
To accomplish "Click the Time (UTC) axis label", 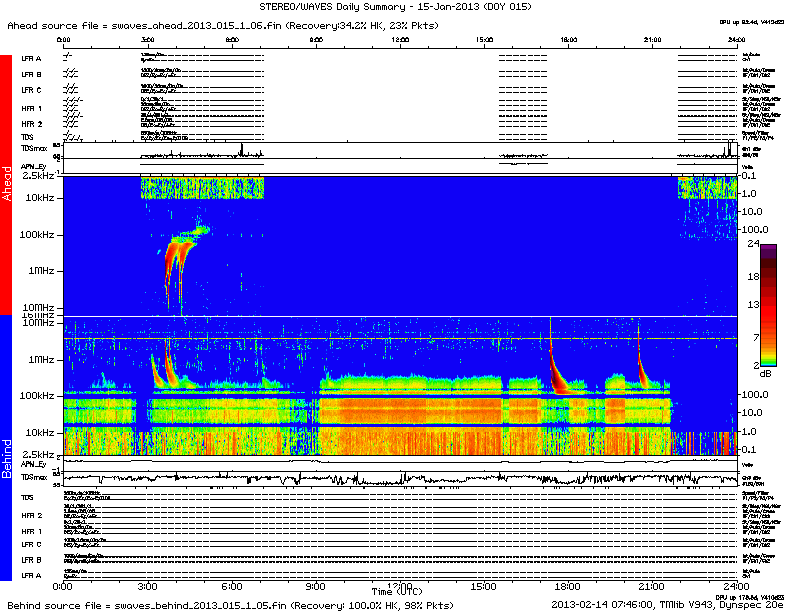I will point(397,593).
